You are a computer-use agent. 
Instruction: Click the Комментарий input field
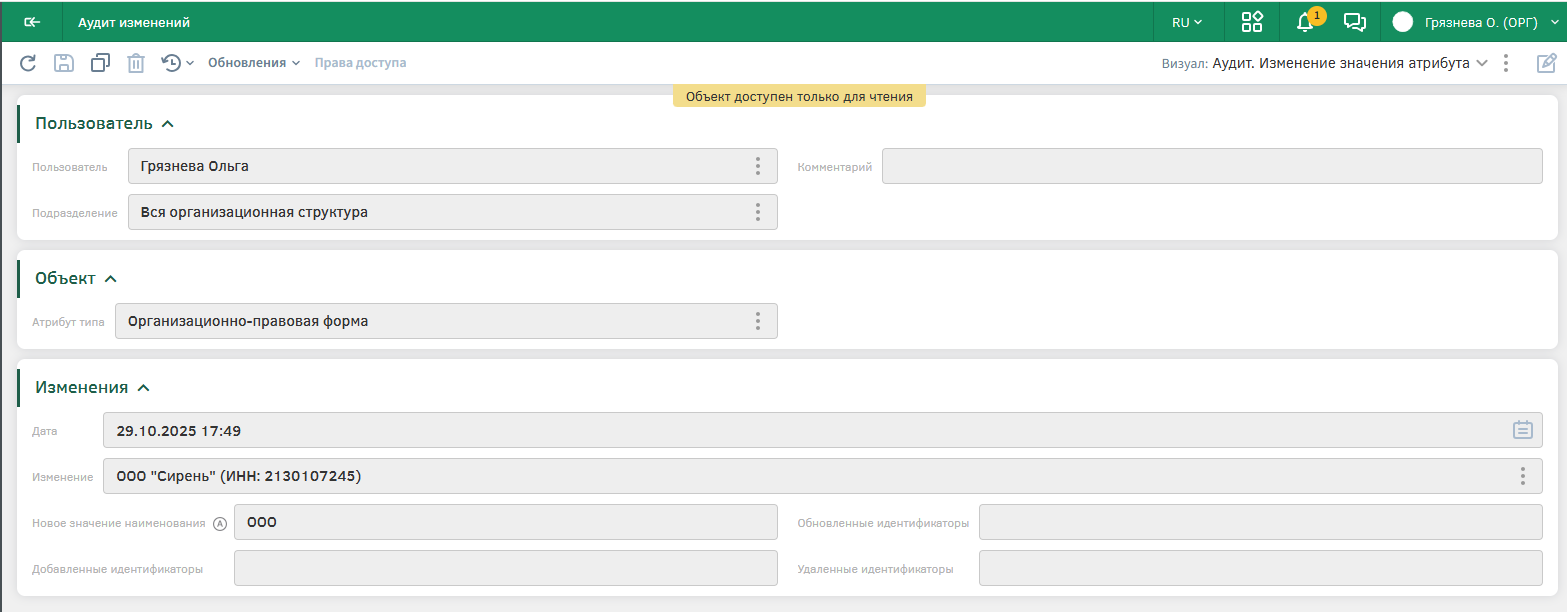tap(1211, 167)
